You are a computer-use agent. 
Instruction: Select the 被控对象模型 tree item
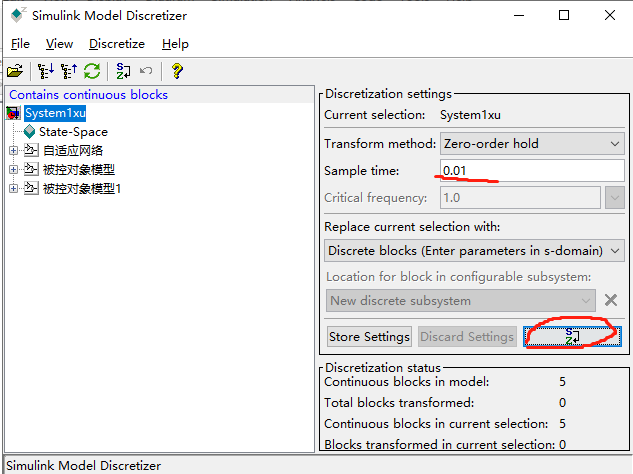[79, 170]
